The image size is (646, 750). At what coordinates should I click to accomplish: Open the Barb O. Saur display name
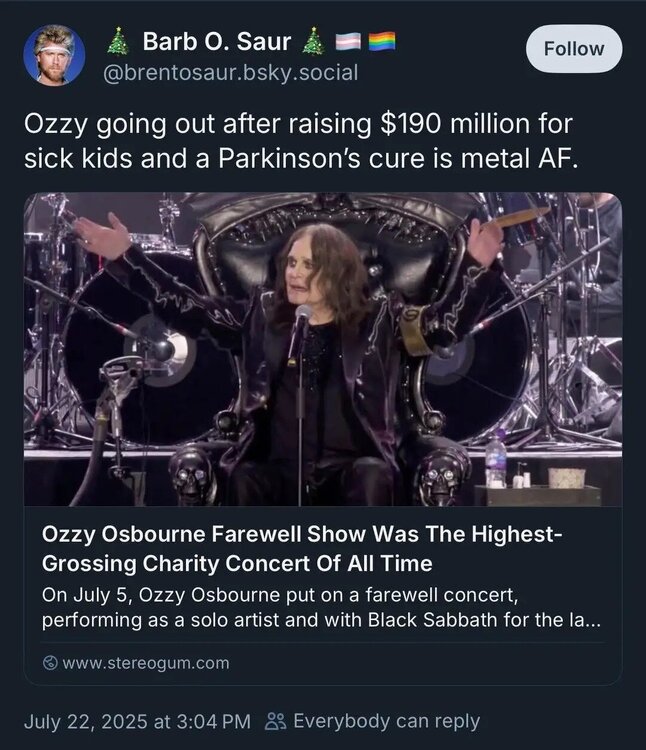pyautogui.click(x=217, y=42)
